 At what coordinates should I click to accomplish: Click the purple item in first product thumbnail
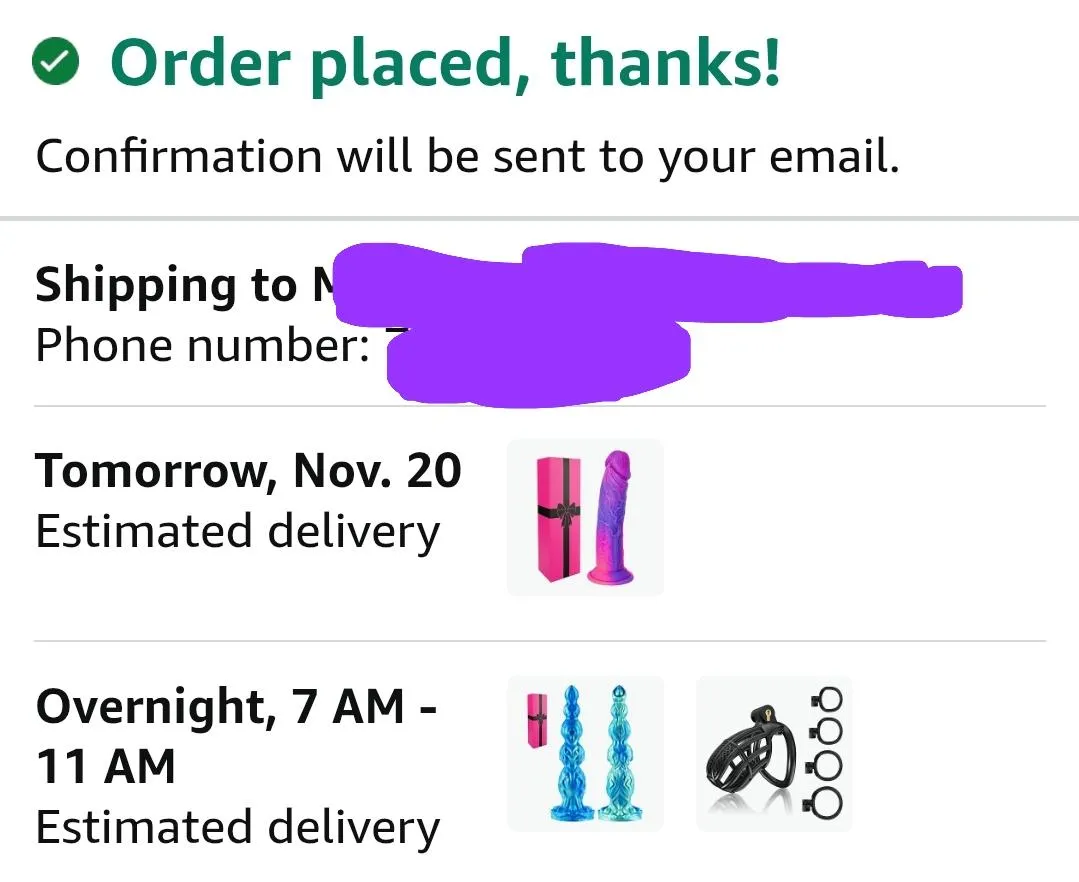(x=612, y=517)
